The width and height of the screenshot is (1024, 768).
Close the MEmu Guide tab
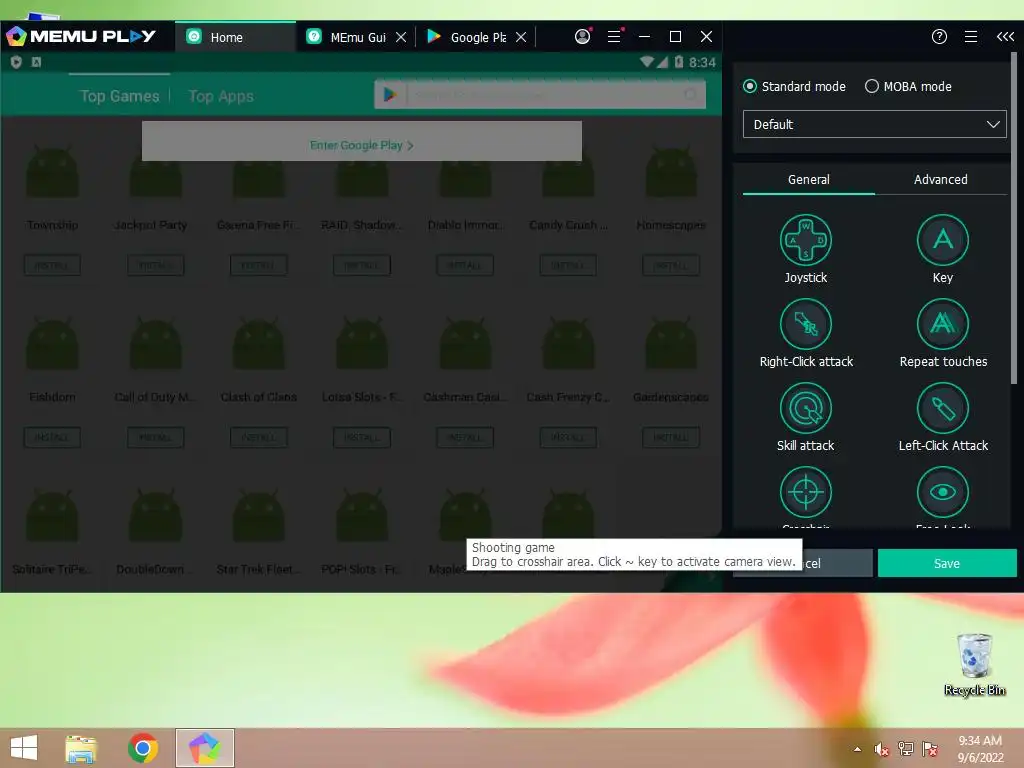(x=401, y=37)
